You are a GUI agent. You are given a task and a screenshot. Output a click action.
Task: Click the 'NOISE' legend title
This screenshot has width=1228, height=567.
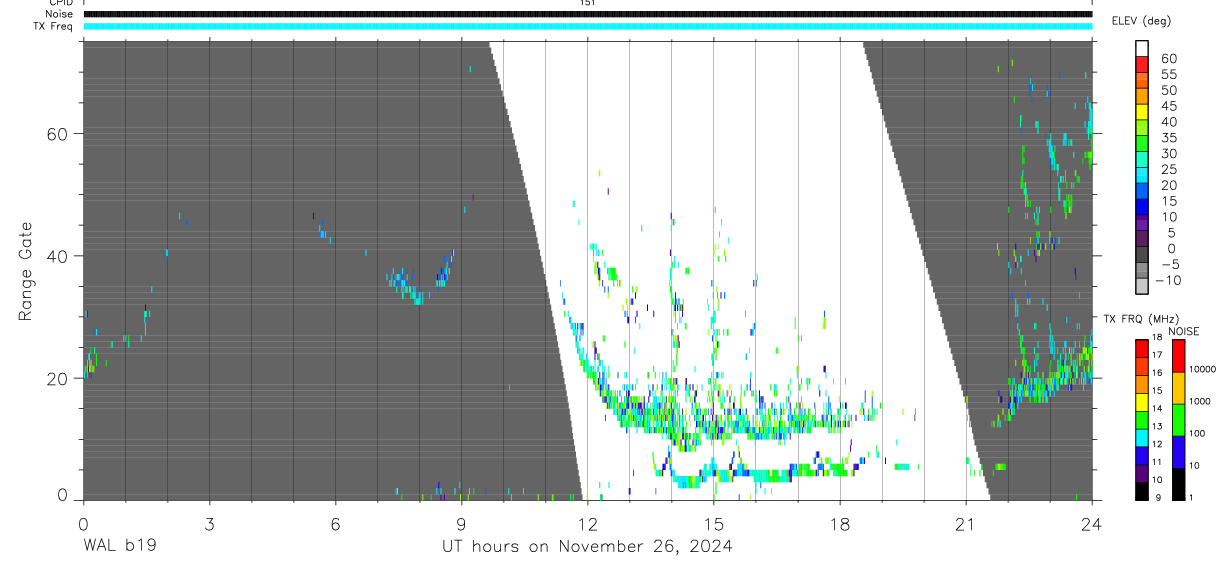click(1183, 331)
